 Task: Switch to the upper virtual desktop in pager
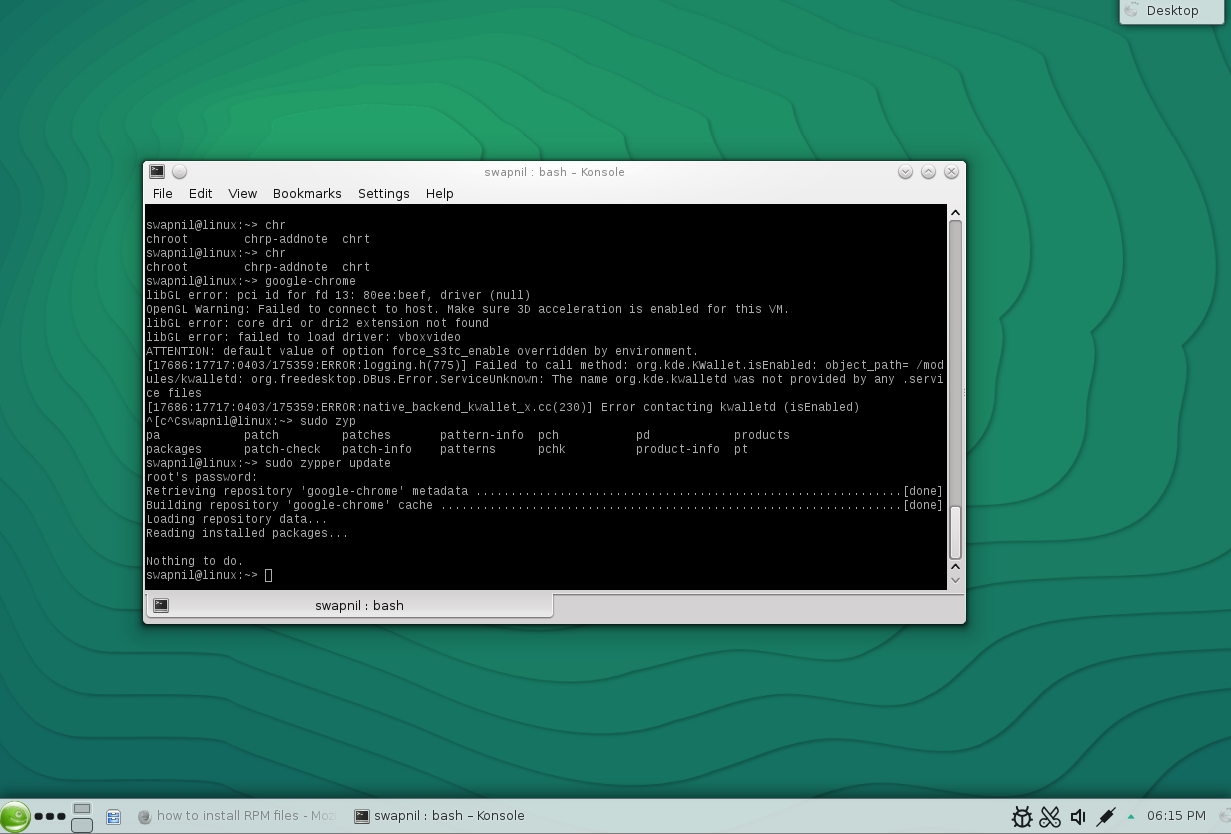click(82, 808)
